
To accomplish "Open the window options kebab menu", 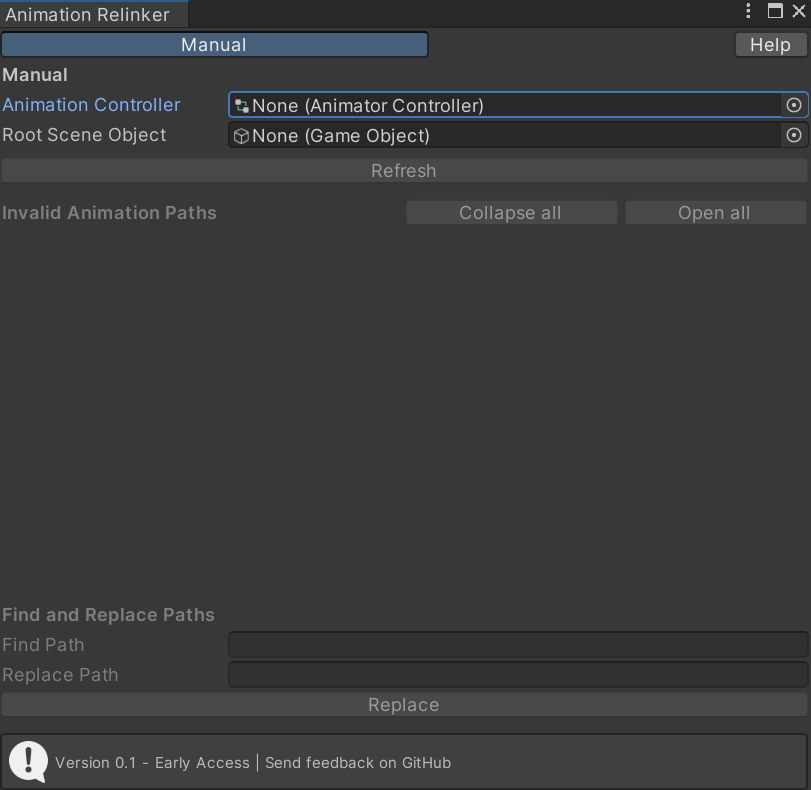I will pyautogui.click(x=748, y=11).
